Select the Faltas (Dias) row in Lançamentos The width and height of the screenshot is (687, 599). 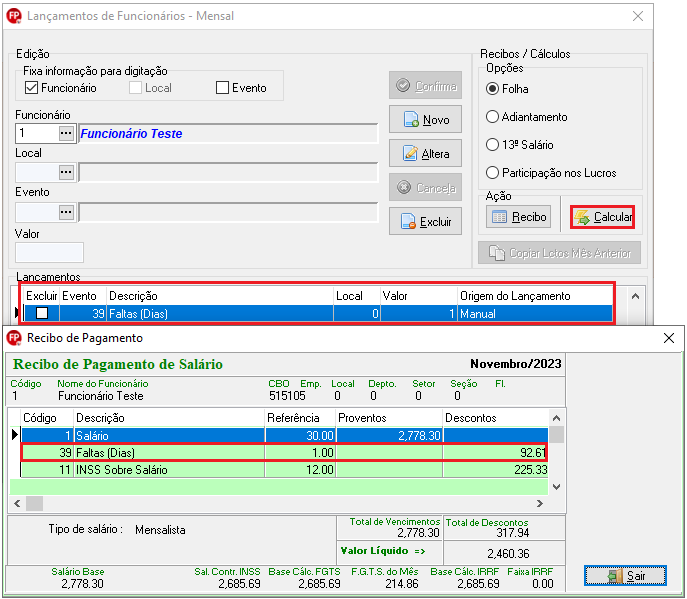[318, 313]
